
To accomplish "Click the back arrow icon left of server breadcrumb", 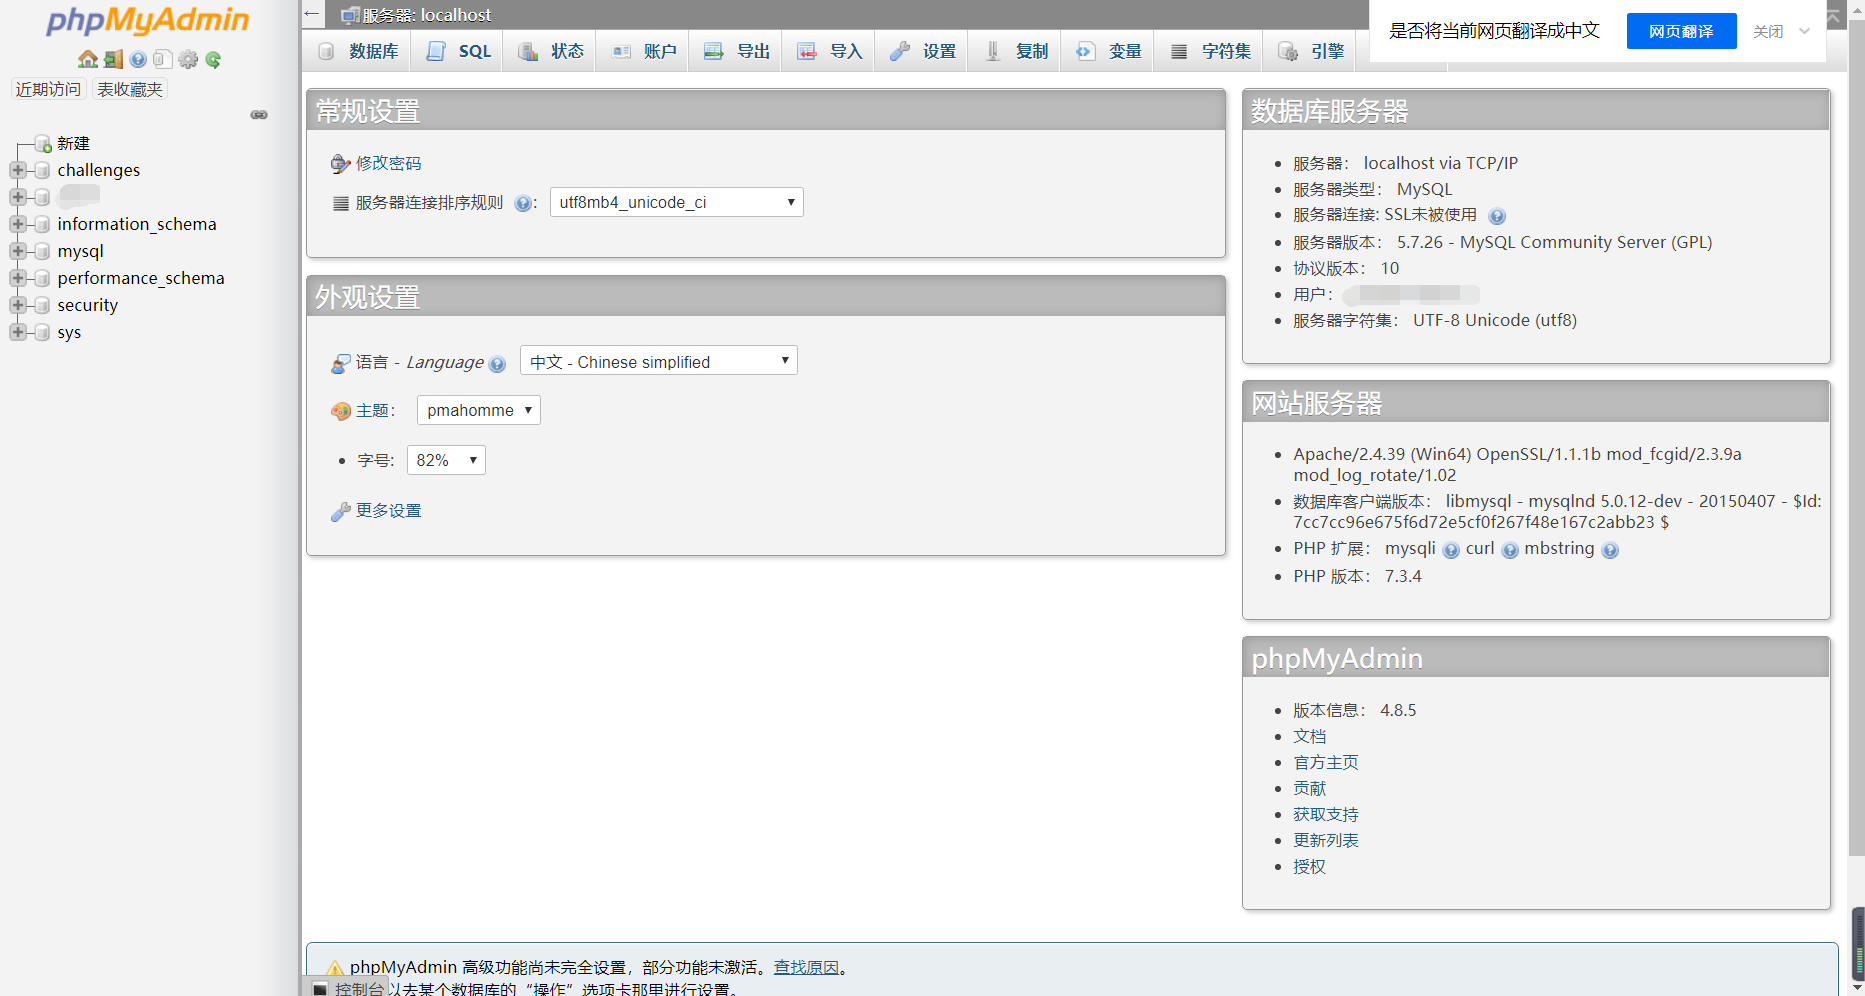I will click(x=312, y=14).
